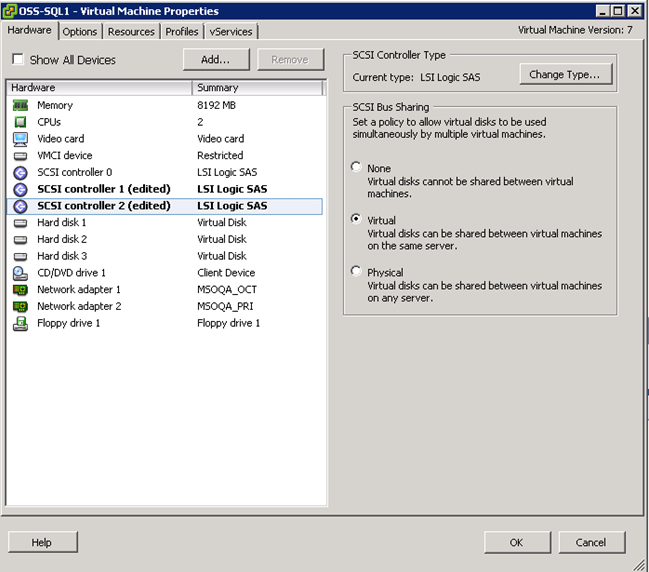649x572 pixels.
Task: Select the CPUs row label
Action: 49,122
